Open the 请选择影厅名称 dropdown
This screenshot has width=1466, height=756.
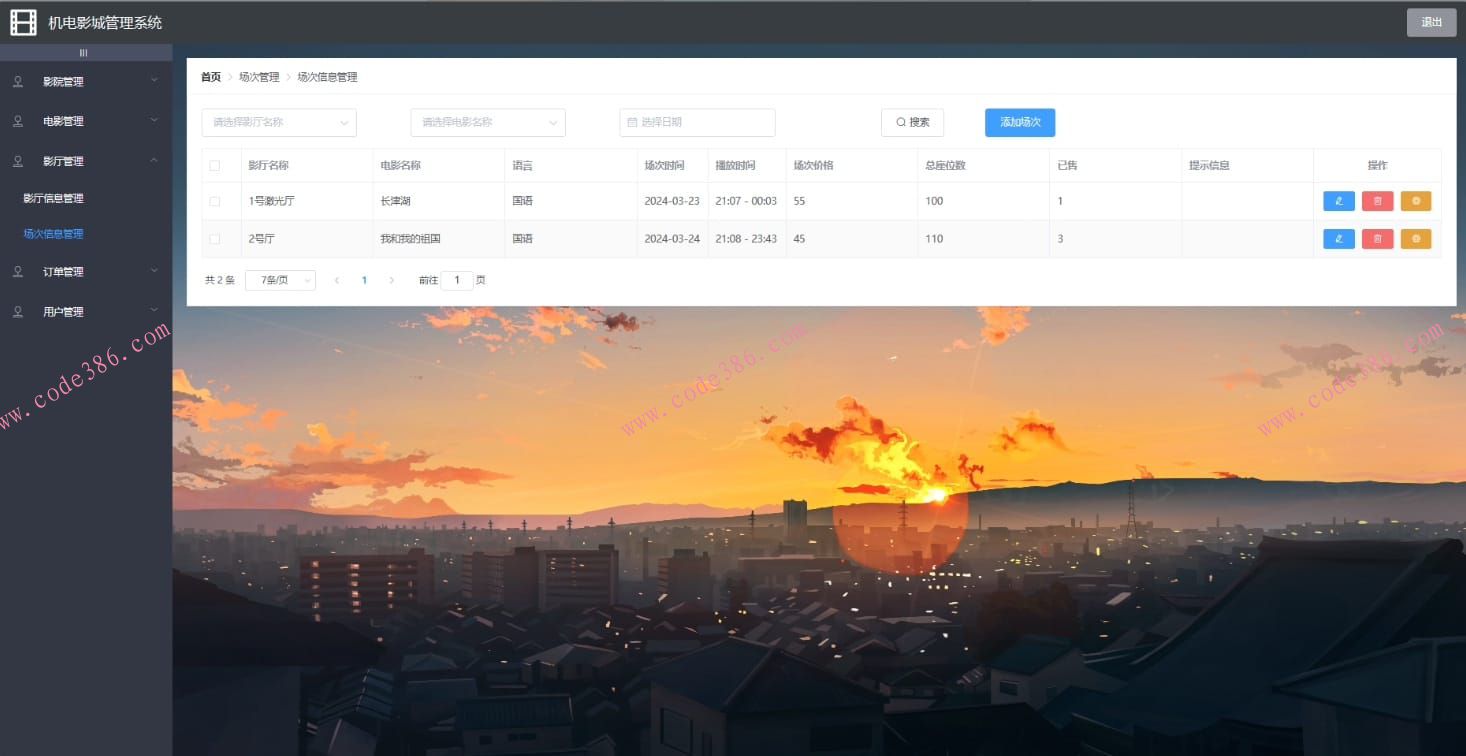pos(279,122)
